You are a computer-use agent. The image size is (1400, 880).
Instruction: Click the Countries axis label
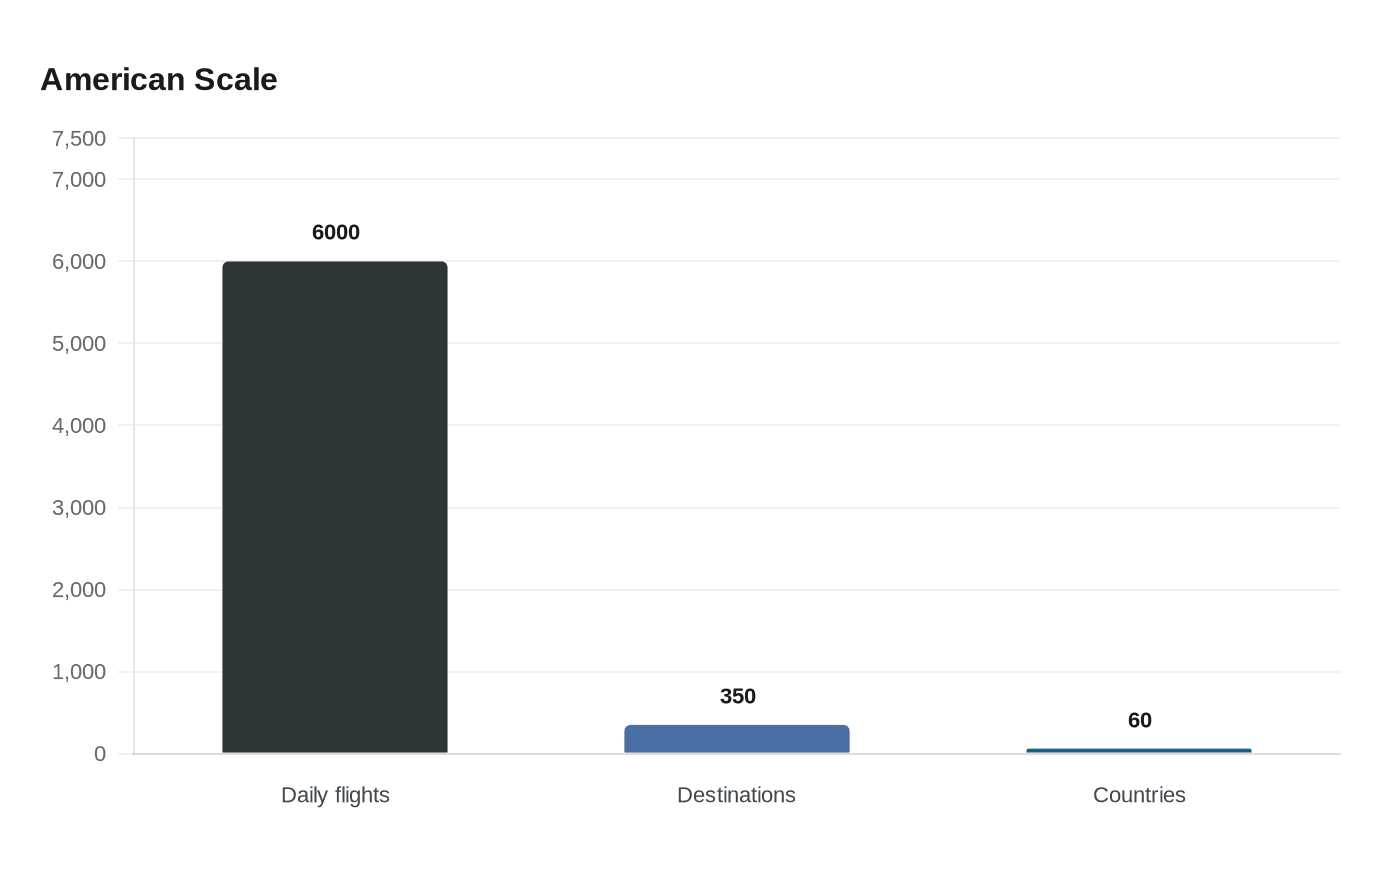point(1139,795)
